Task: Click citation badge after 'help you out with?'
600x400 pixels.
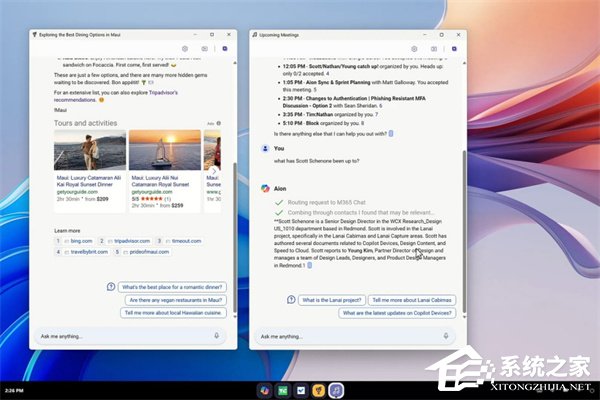Action: pos(391,134)
